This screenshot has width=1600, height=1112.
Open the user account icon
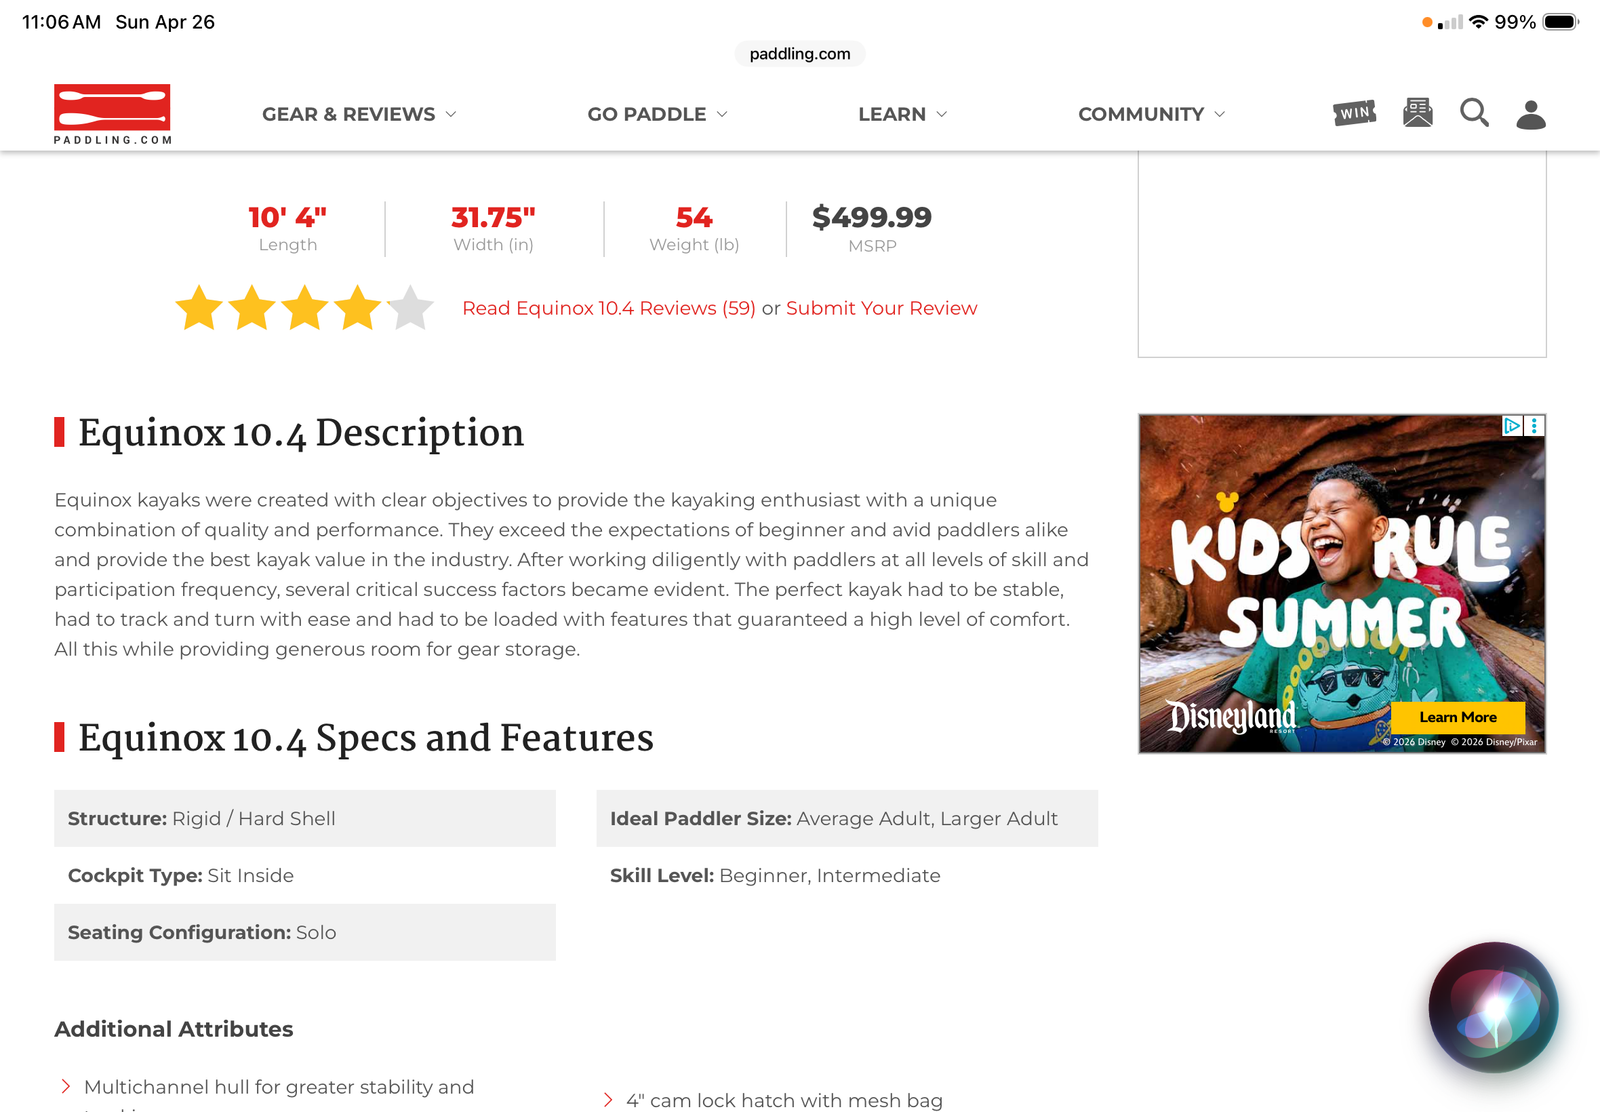pos(1530,114)
